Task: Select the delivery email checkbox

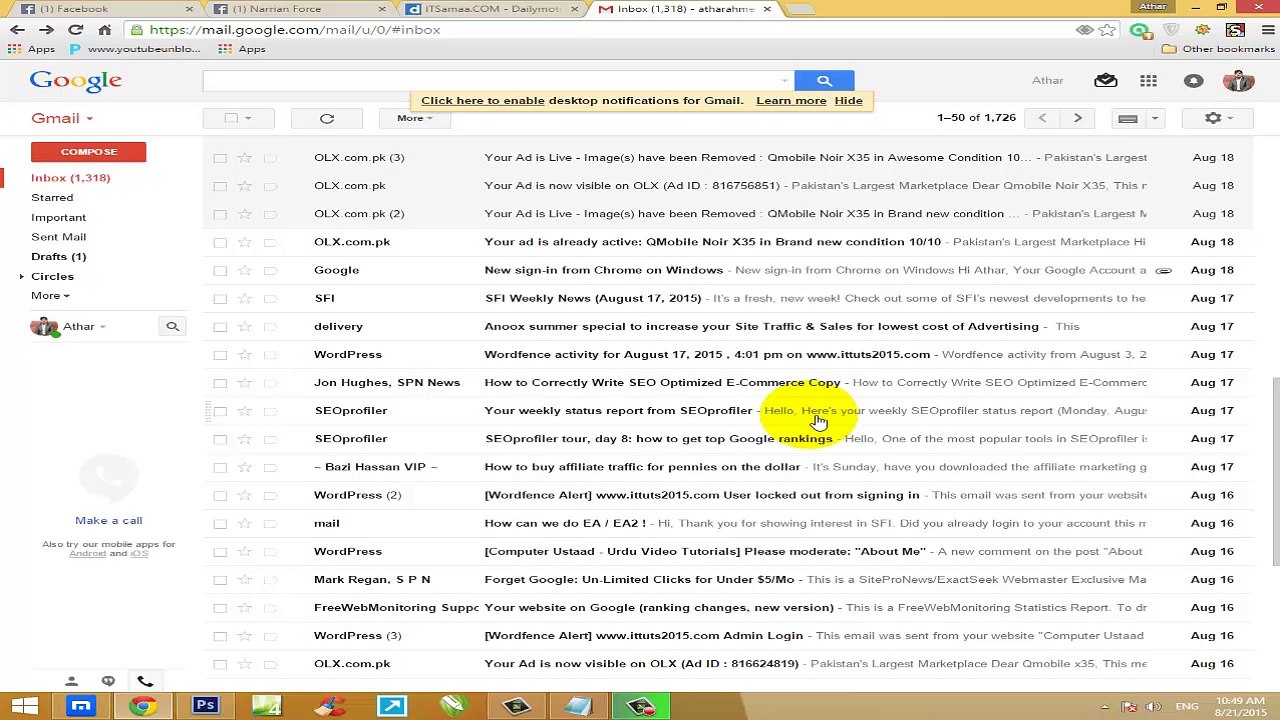Action: tap(220, 326)
